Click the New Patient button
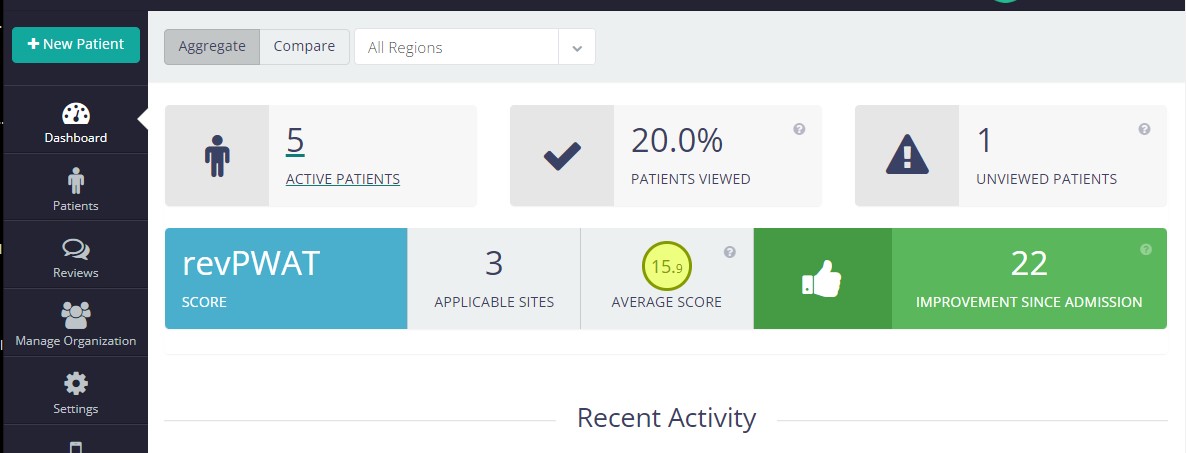 tap(76, 45)
